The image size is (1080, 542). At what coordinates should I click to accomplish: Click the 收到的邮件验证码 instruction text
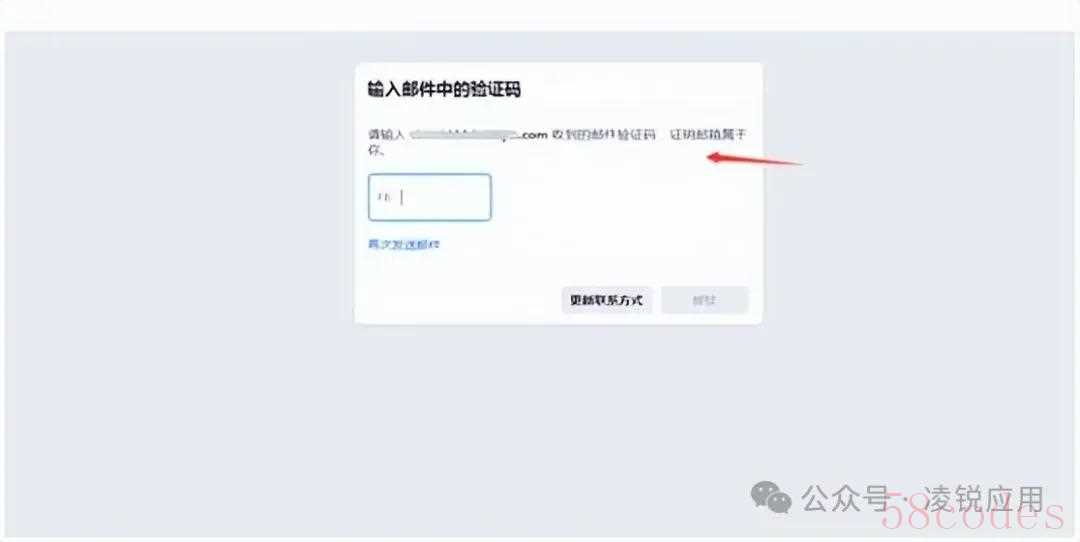tap(604, 136)
